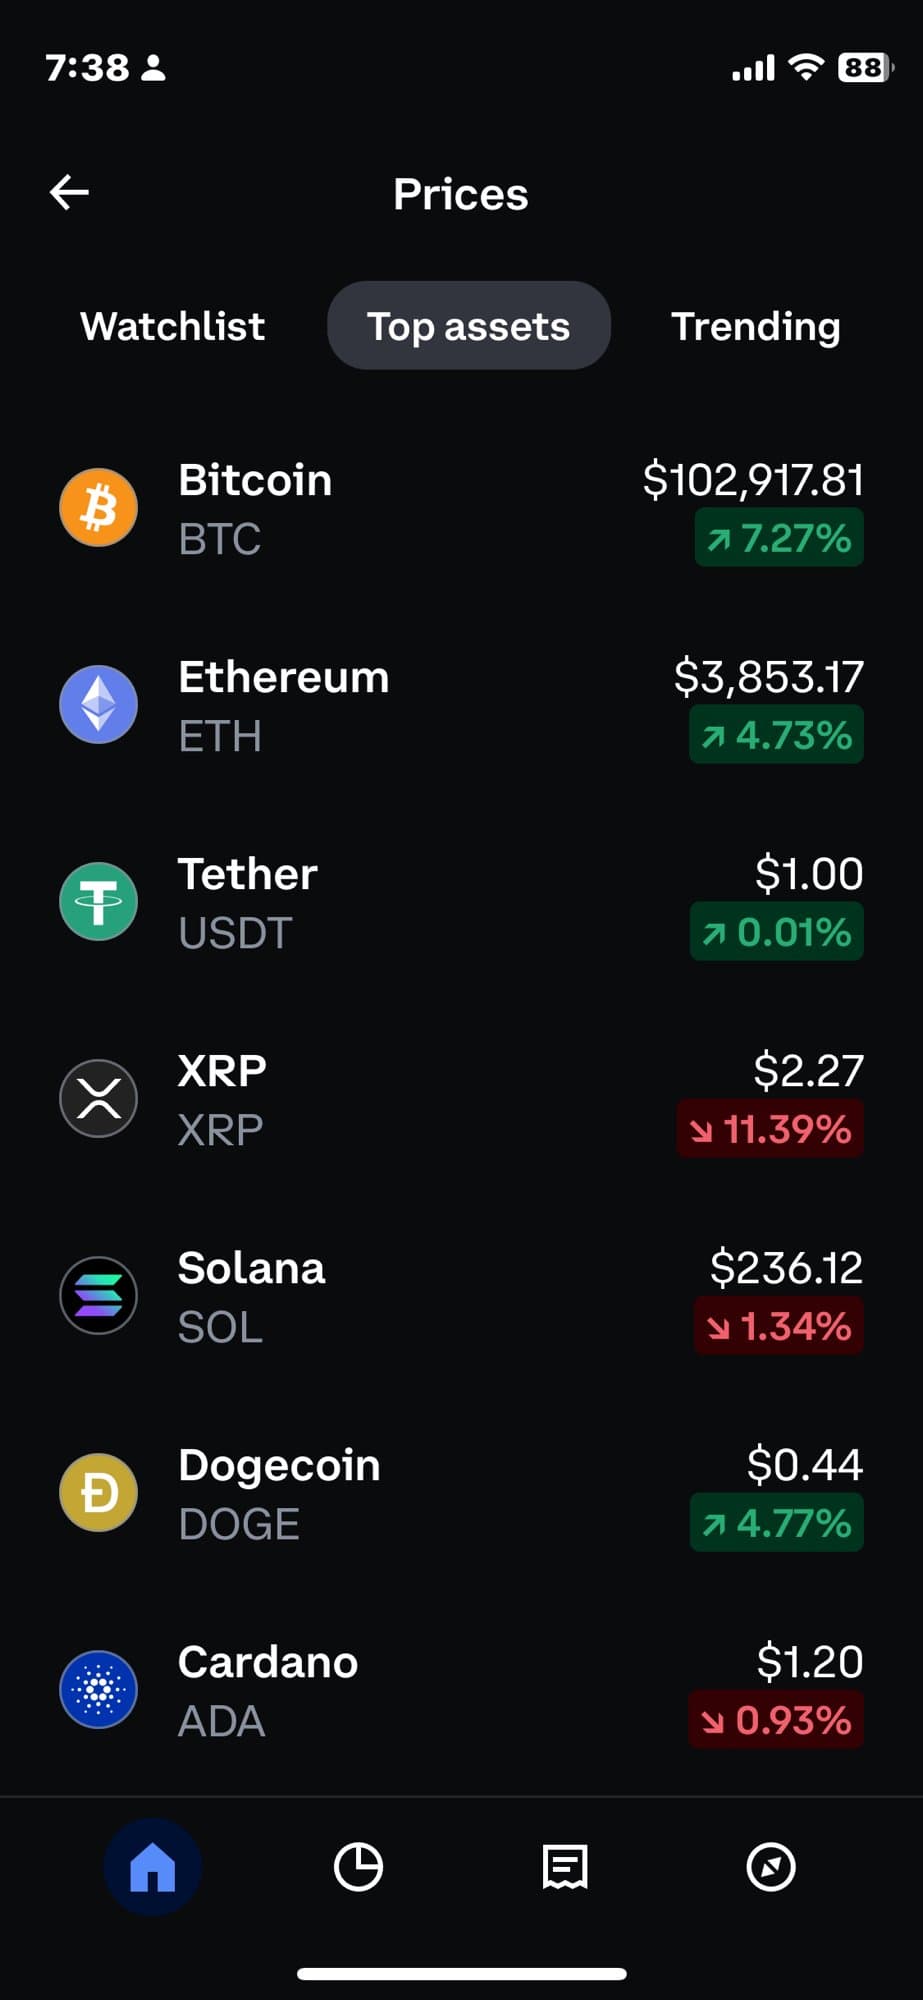Viewport: 923px width, 2000px height.
Task: Tap the Ethereum diamond icon
Action: tap(98, 704)
